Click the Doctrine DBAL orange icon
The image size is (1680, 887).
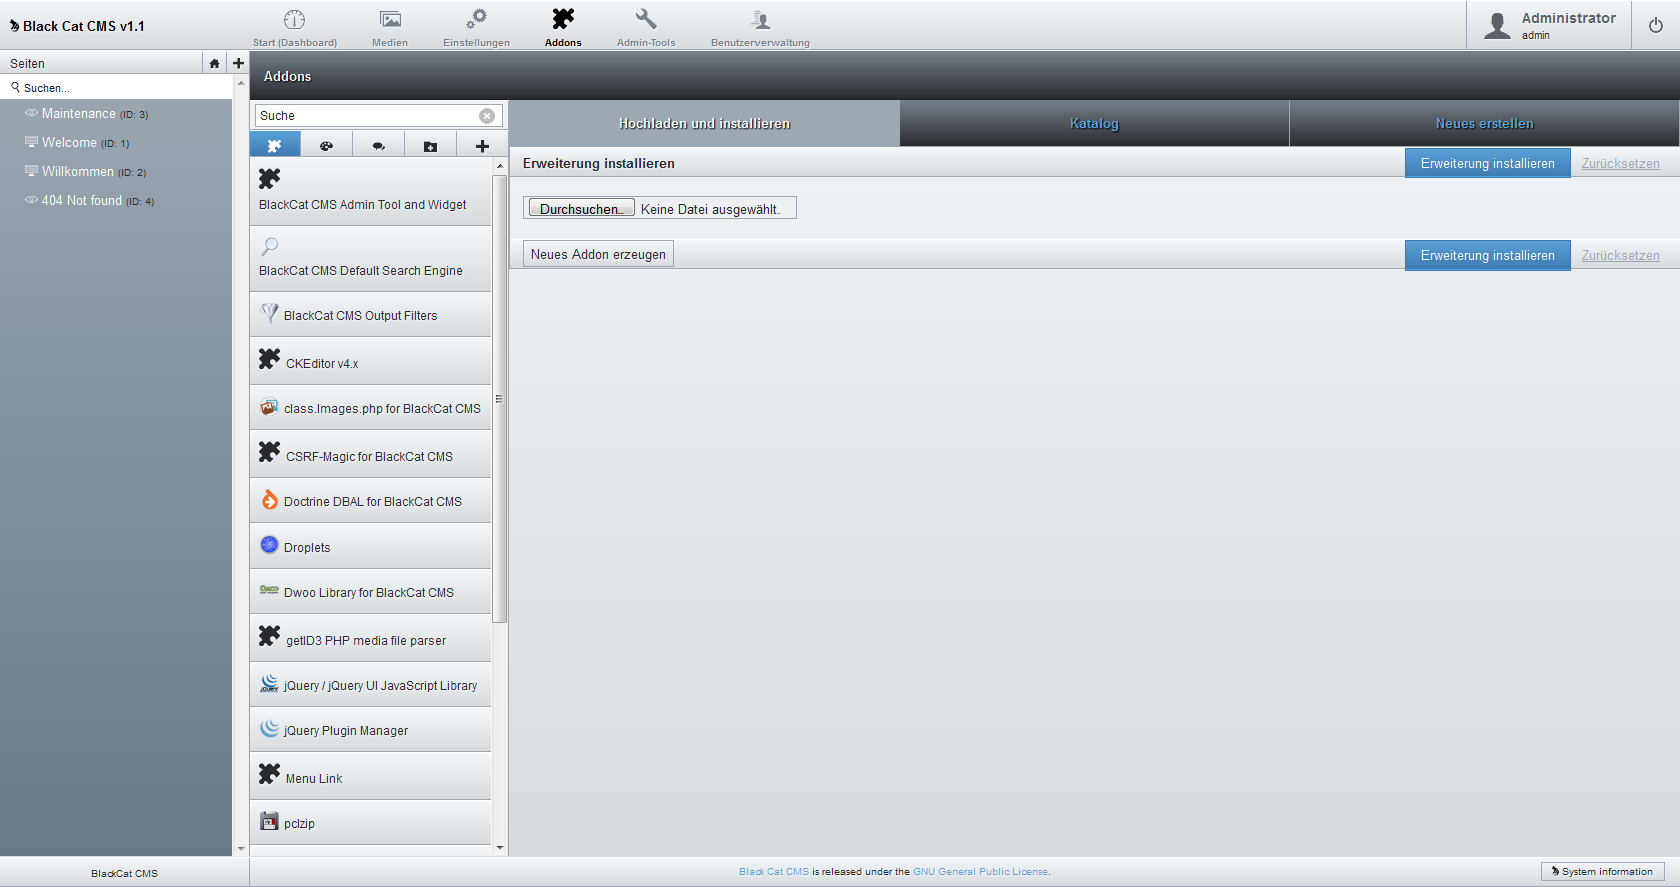pos(269,499)
